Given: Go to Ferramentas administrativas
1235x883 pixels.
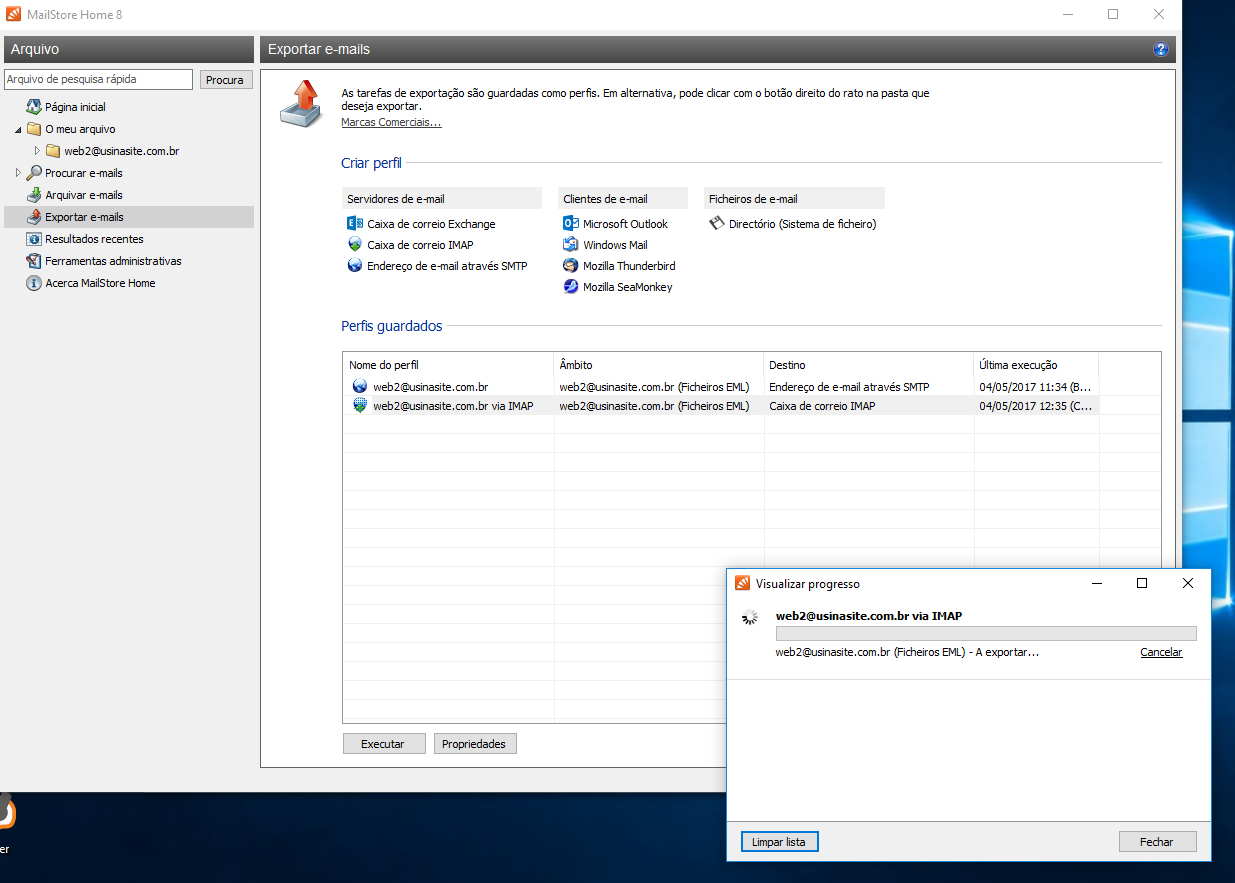Looking at the screenshot, I should (x=112, y=261).
